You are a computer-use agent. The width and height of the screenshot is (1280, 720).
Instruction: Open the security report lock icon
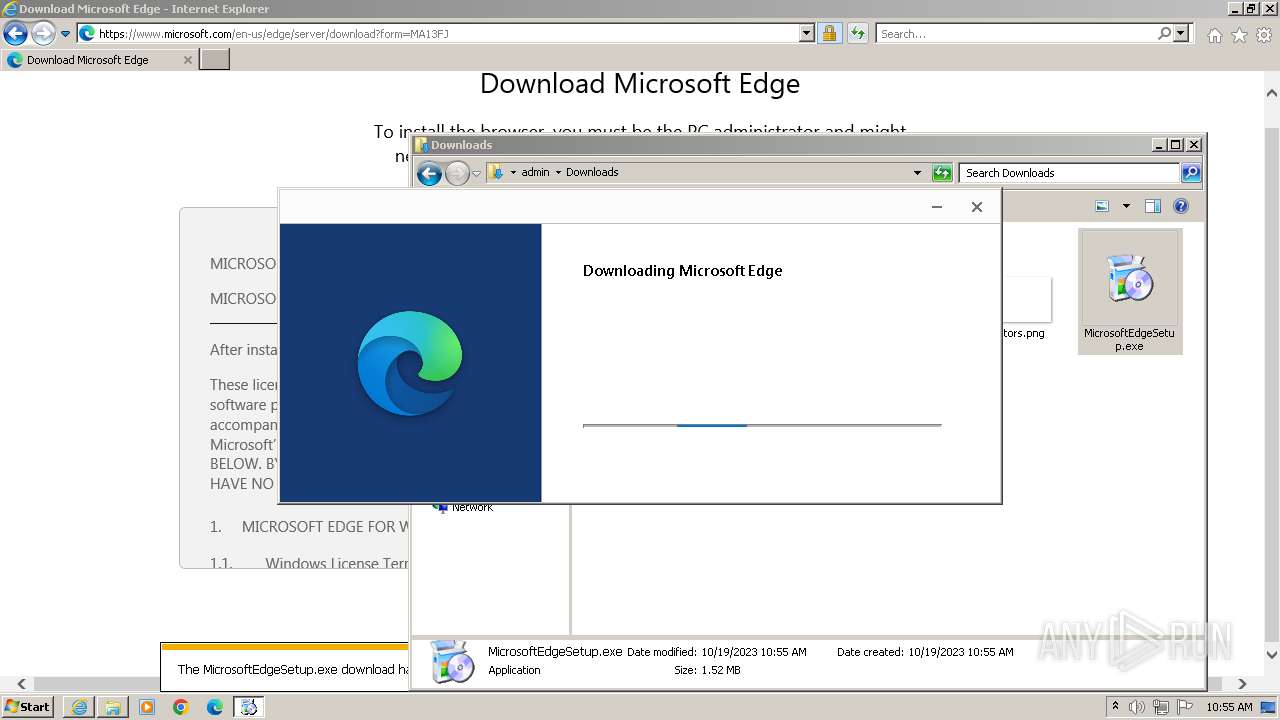(829, 33)
